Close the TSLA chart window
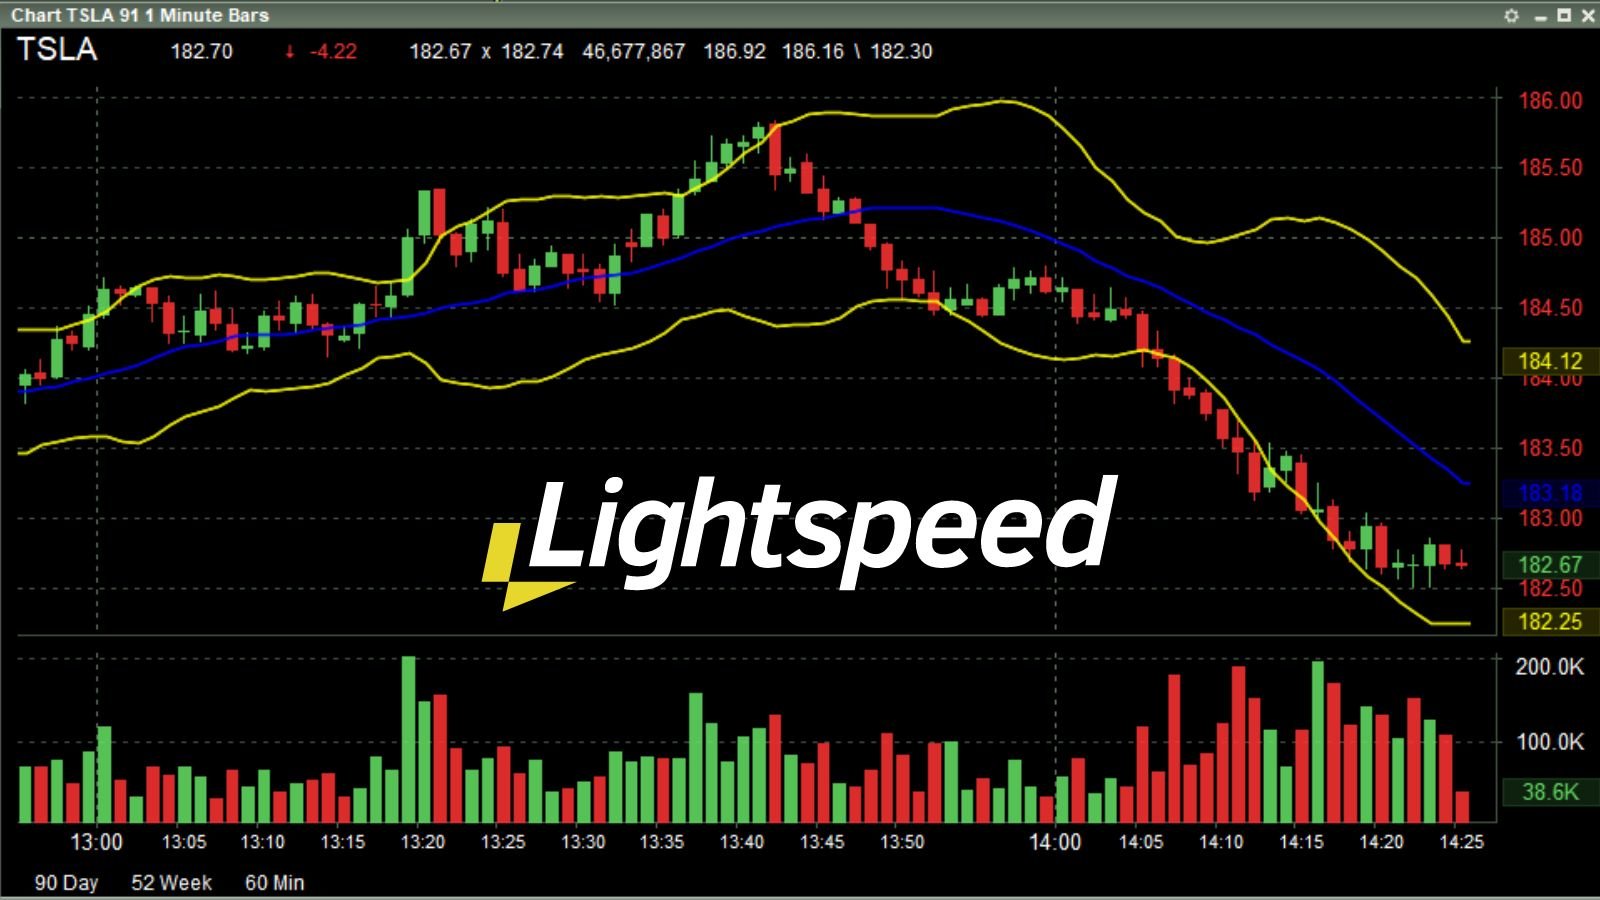 tap(1587, 15)
